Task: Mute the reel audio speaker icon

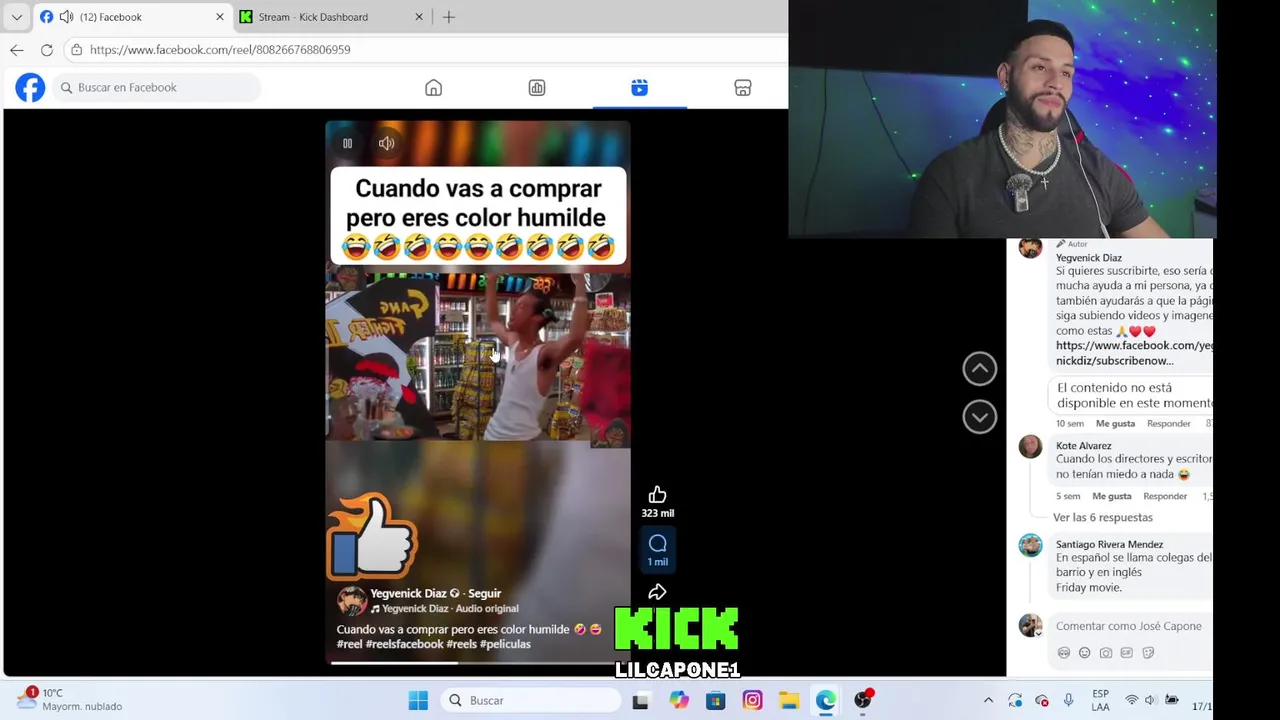Action: pos(386,143)
